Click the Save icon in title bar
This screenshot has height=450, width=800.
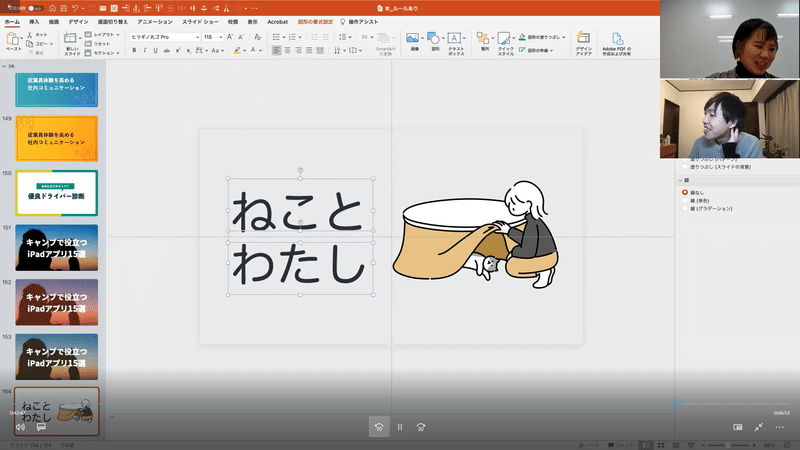coord(64,8)
